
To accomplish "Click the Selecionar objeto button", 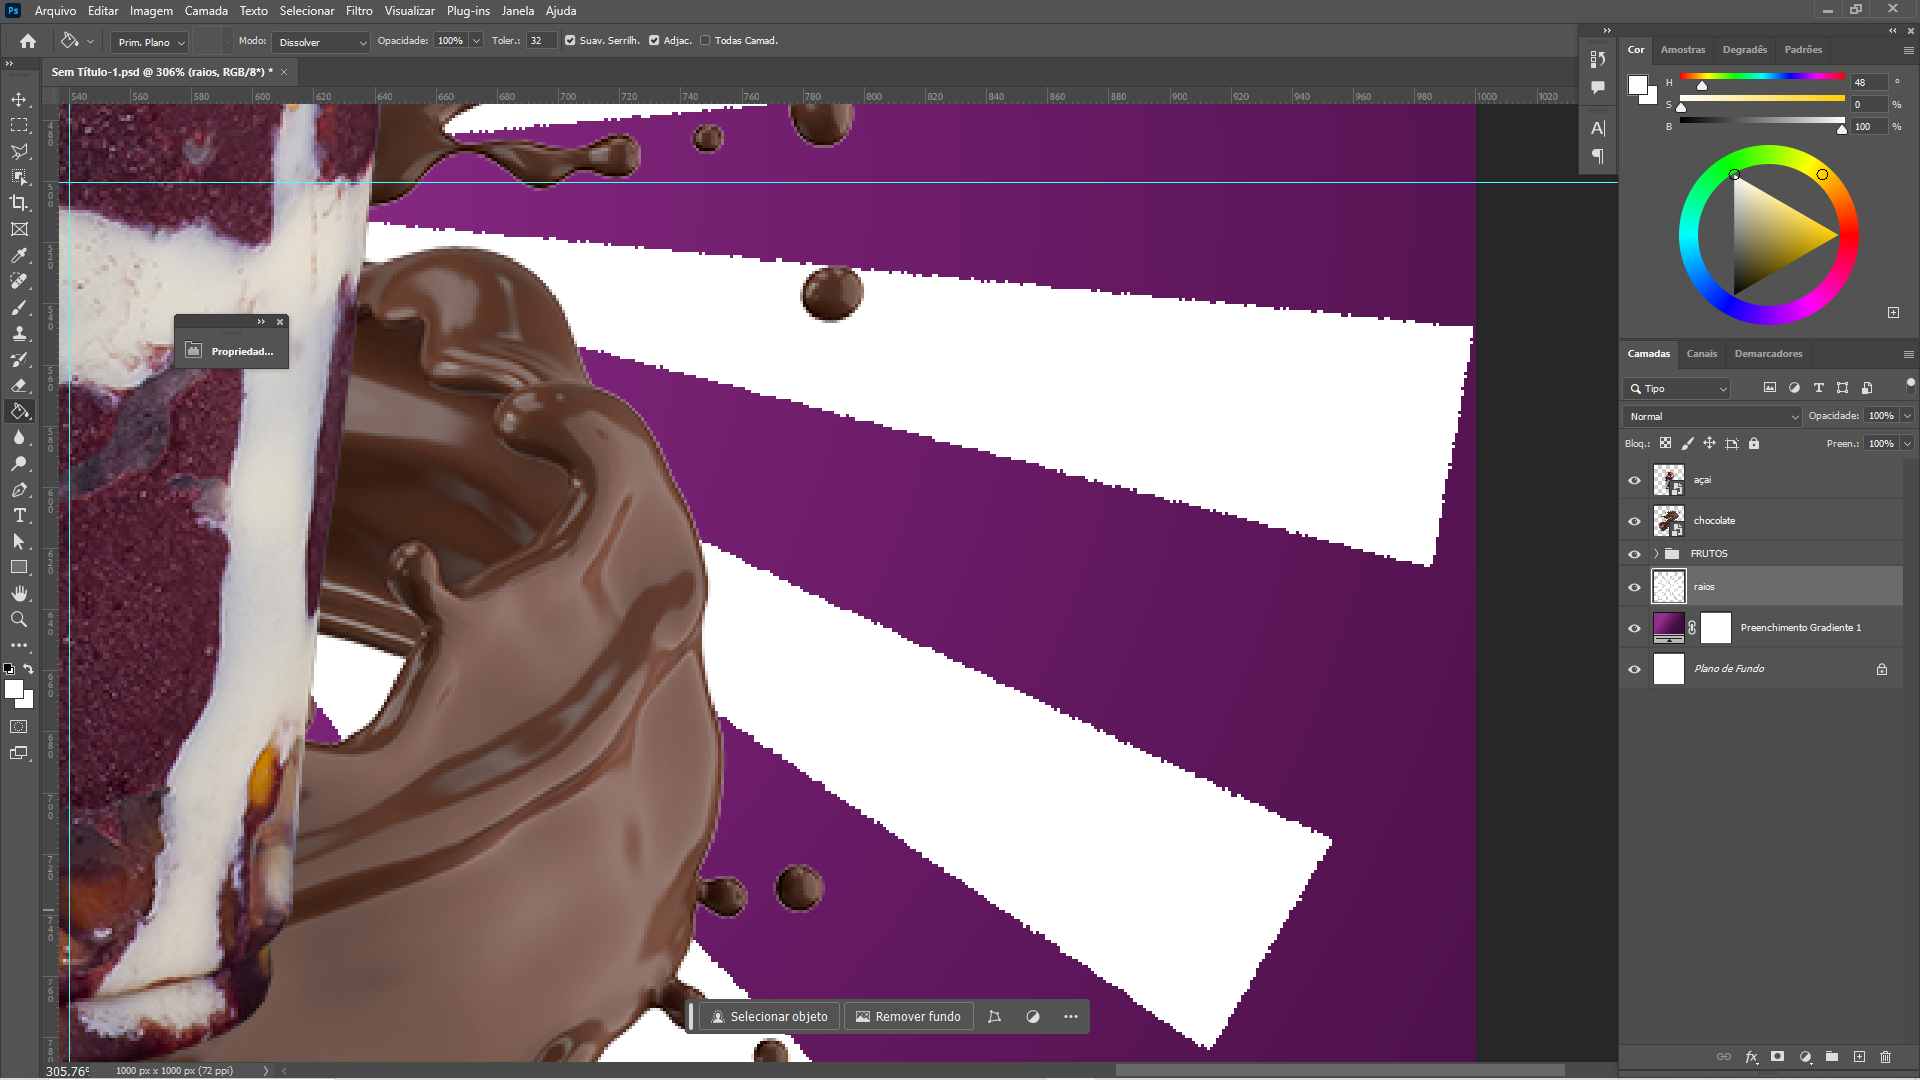I will pos(770,1015).
